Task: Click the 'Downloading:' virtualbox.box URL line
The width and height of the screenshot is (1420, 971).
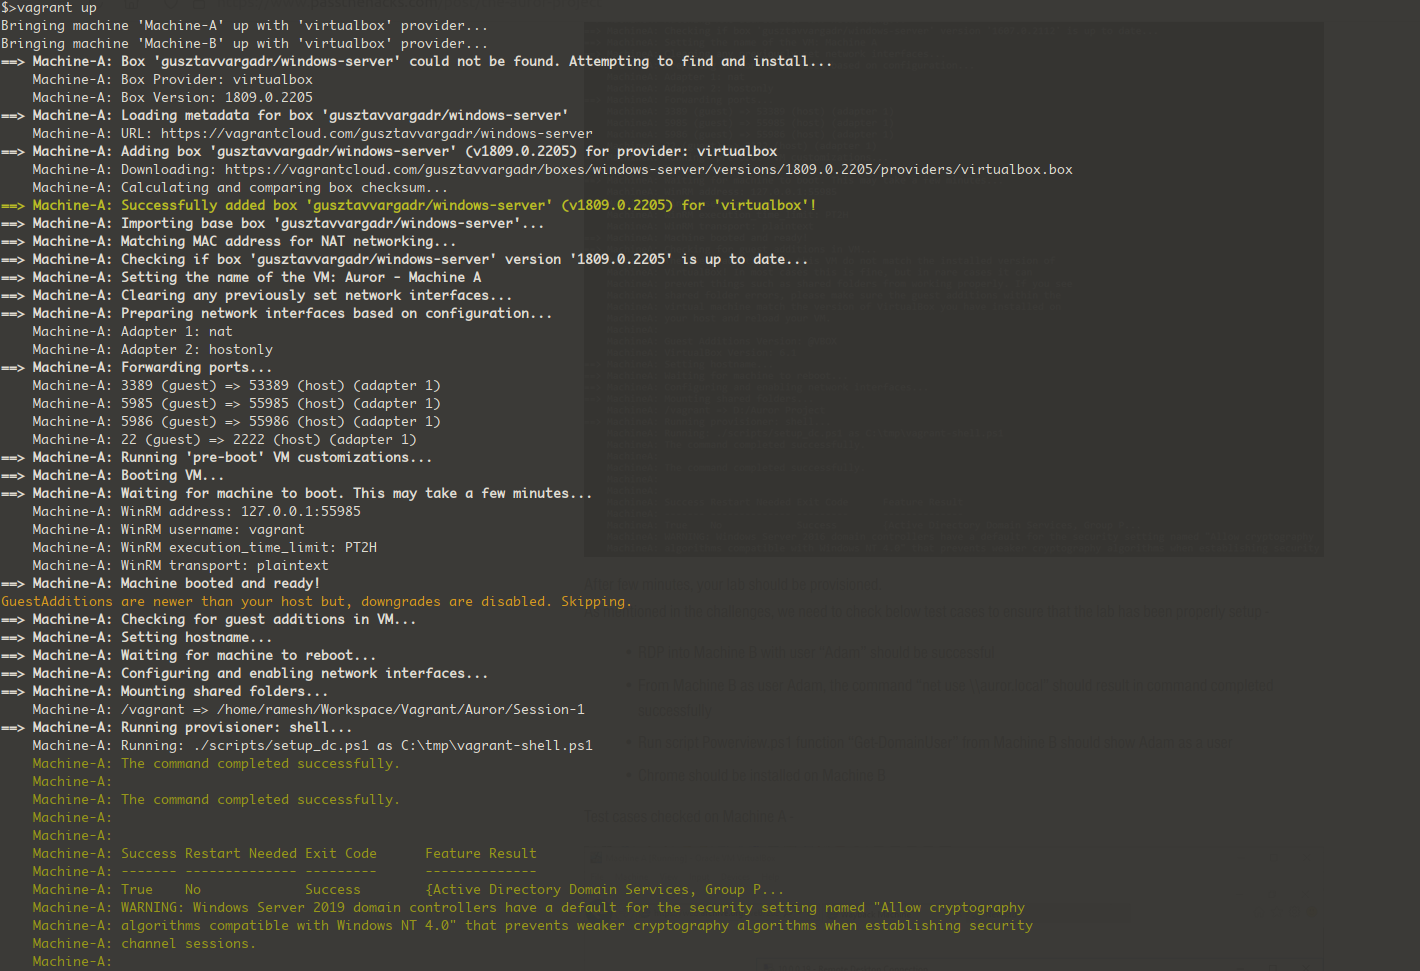Action: pos(552,170)
